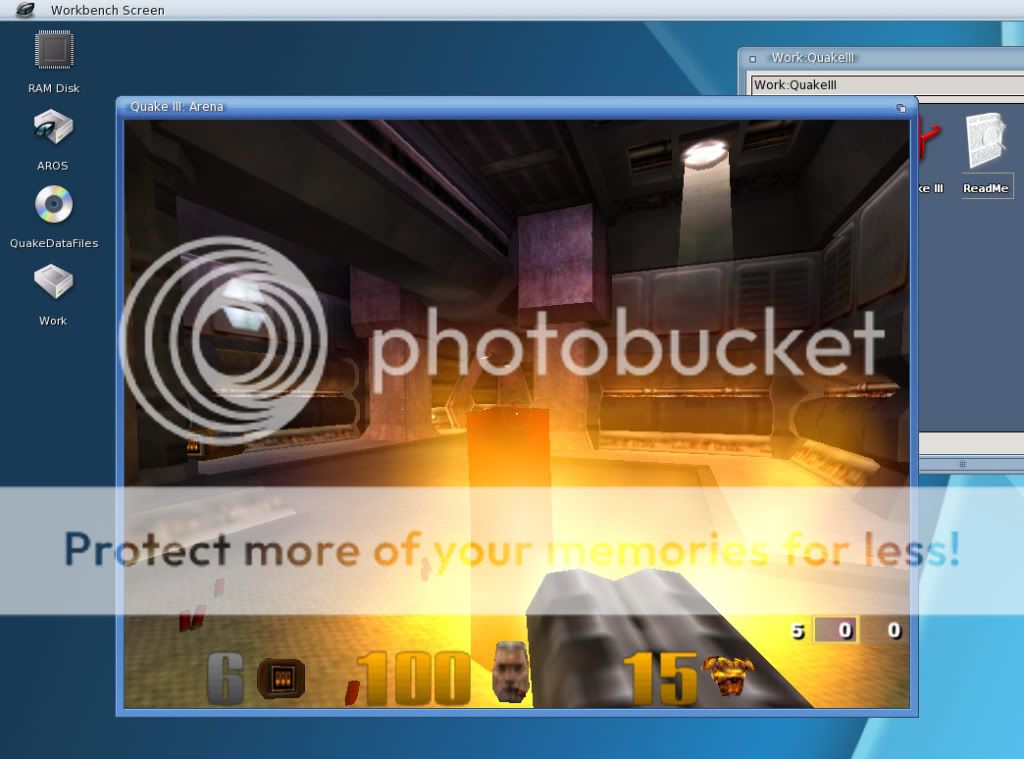Click the Quake III: Arena title bar
The height and width of the screenshot is (759, 1024).
(x=500, y=107)
